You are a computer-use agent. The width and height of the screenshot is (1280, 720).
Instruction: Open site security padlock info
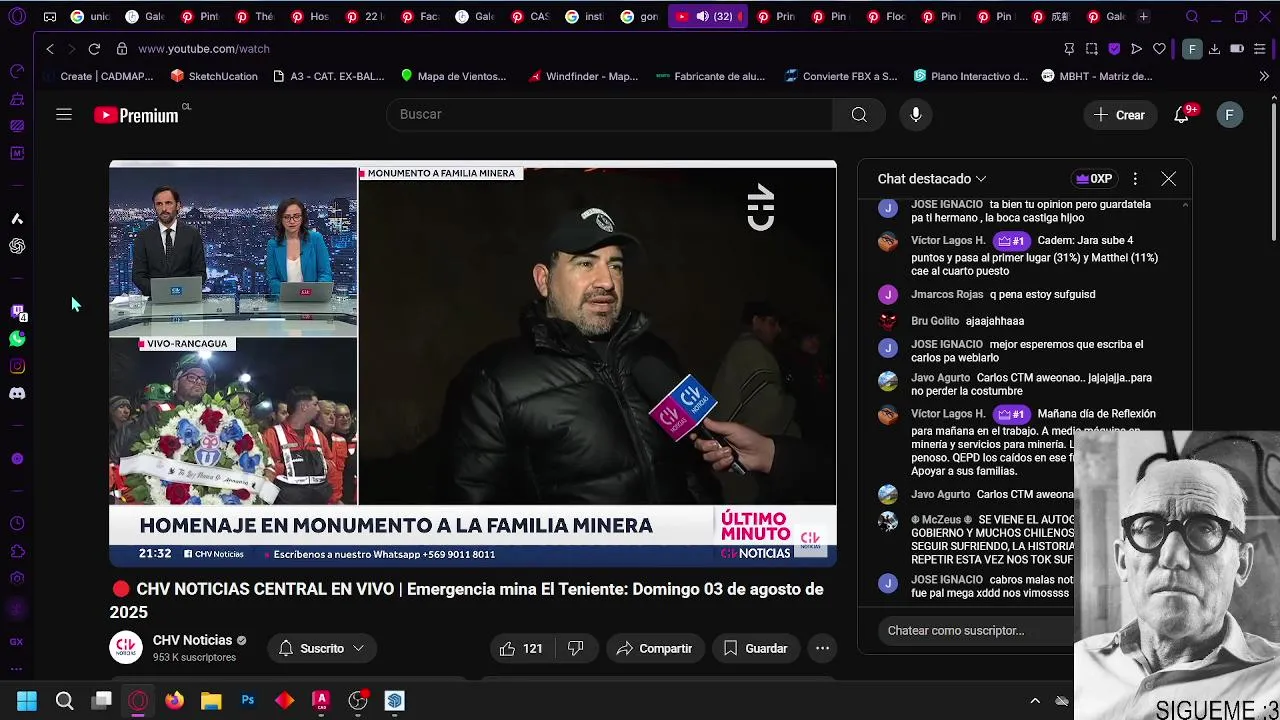click(121, 48)
